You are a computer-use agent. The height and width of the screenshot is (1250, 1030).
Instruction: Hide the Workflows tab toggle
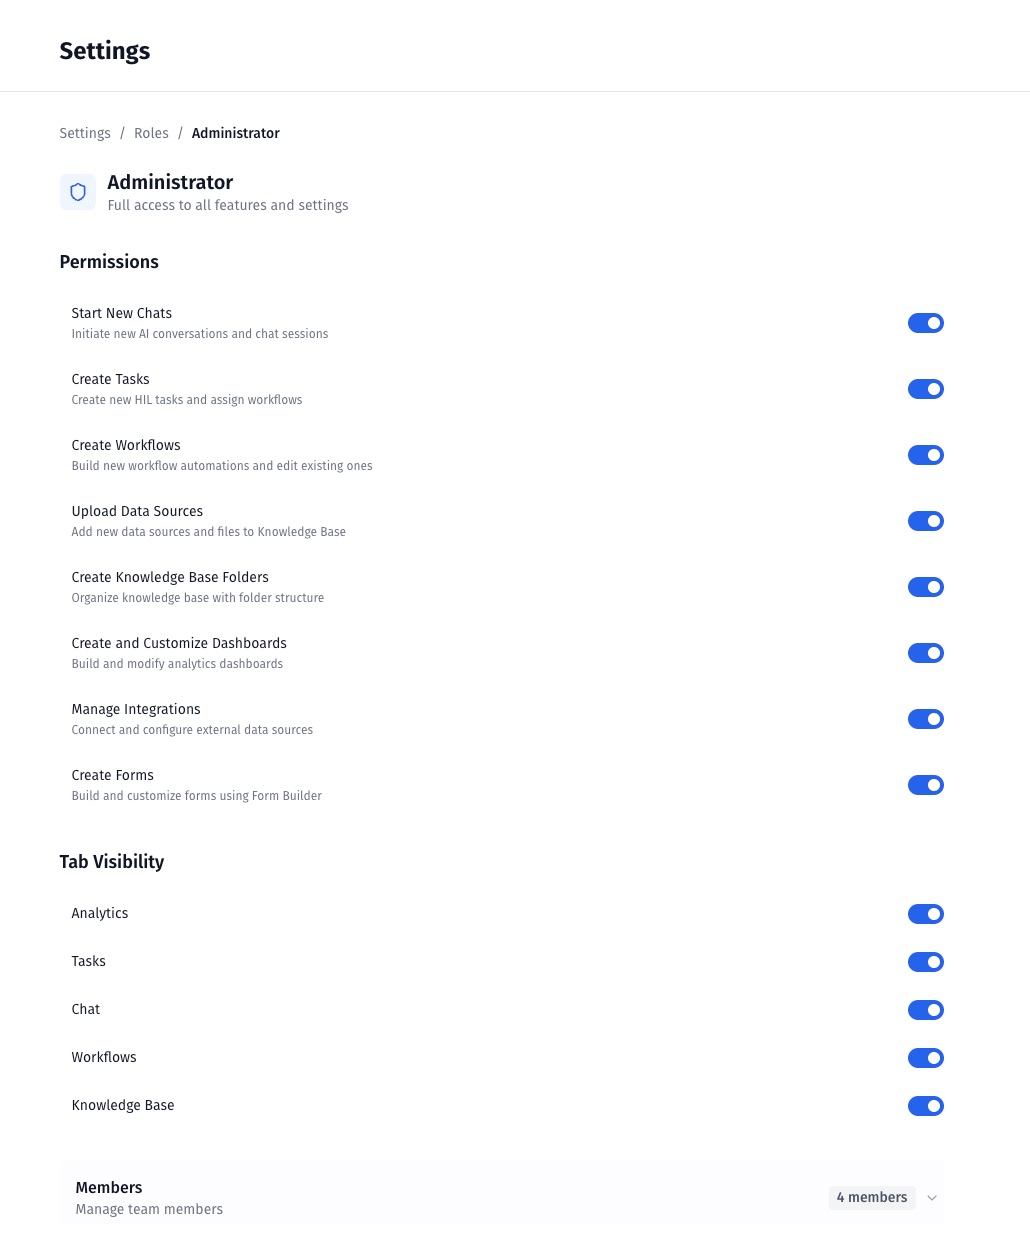[x=925, y=1058]
